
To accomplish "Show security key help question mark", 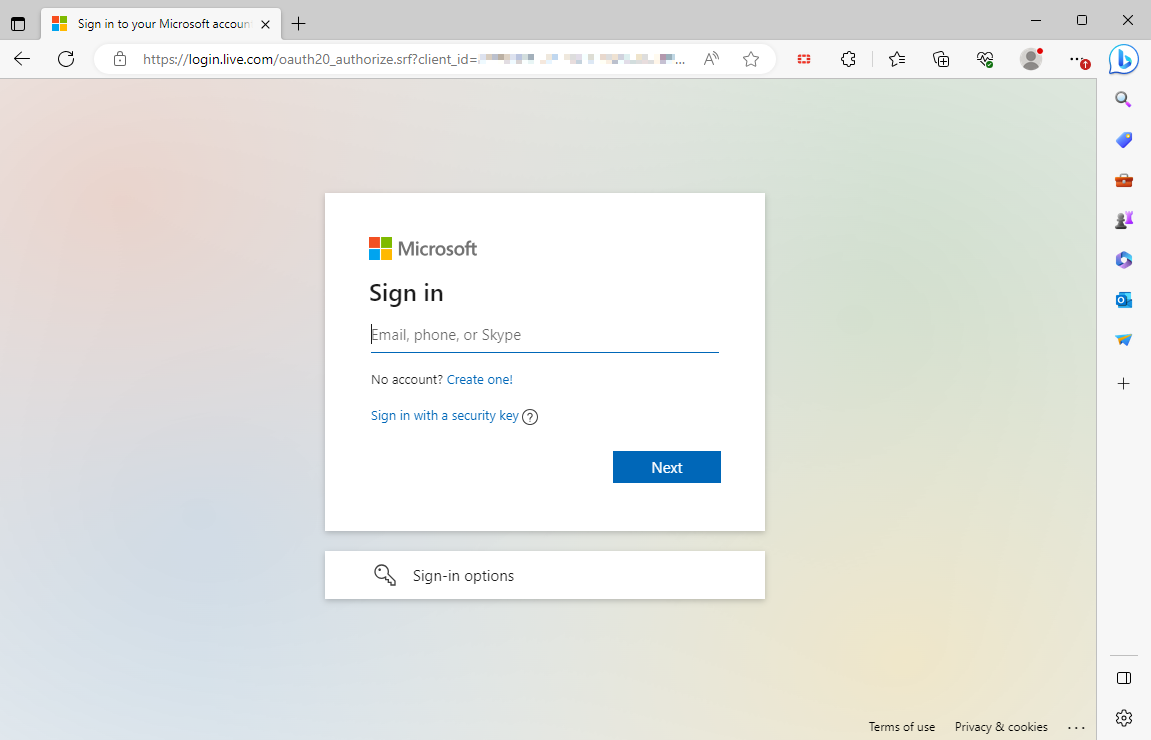I will click(x=530, y=417).
